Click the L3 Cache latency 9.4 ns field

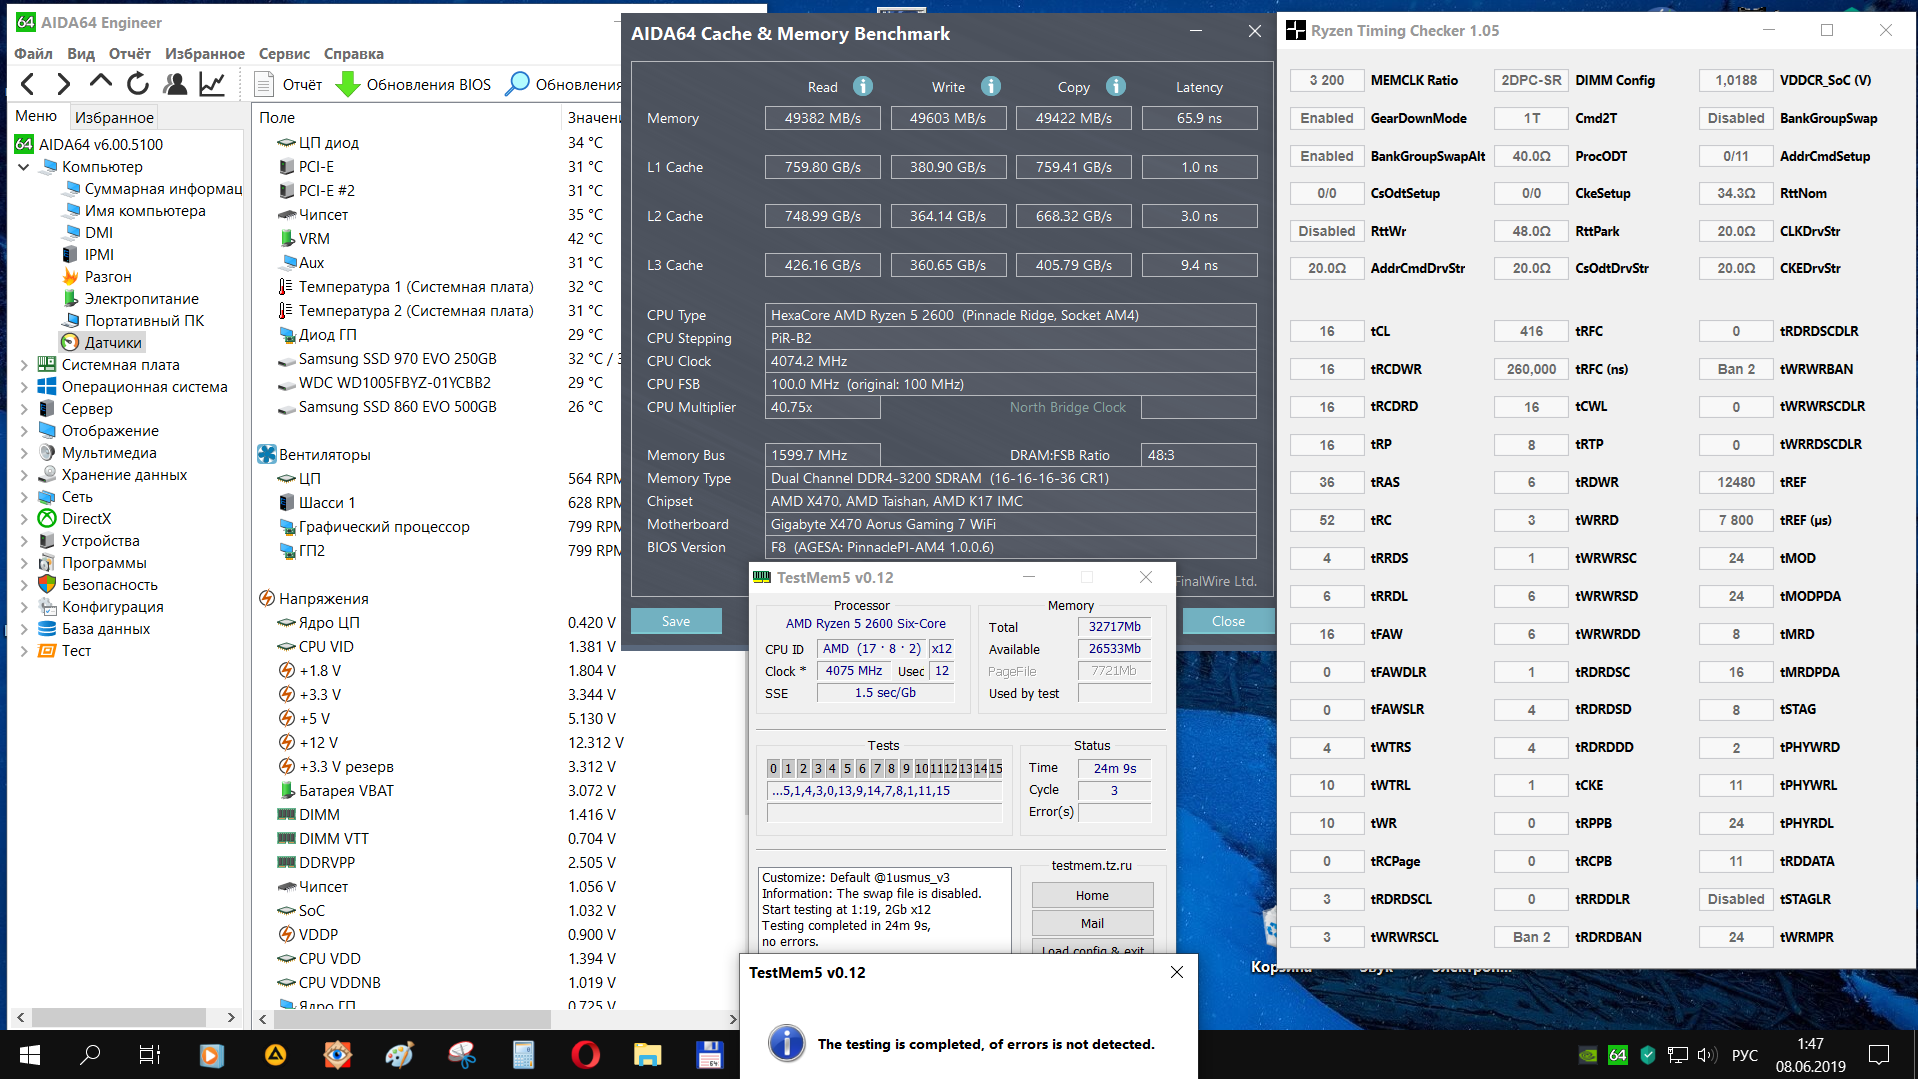tap(1199, 265)
